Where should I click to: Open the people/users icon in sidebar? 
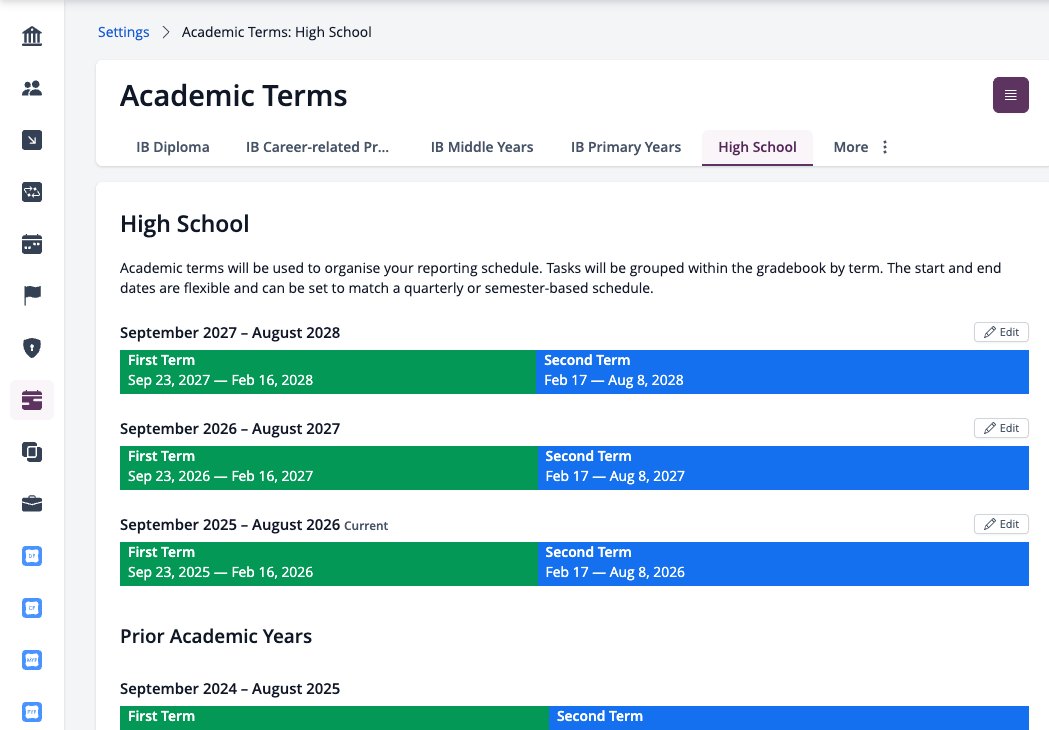[x=31, y=88]
